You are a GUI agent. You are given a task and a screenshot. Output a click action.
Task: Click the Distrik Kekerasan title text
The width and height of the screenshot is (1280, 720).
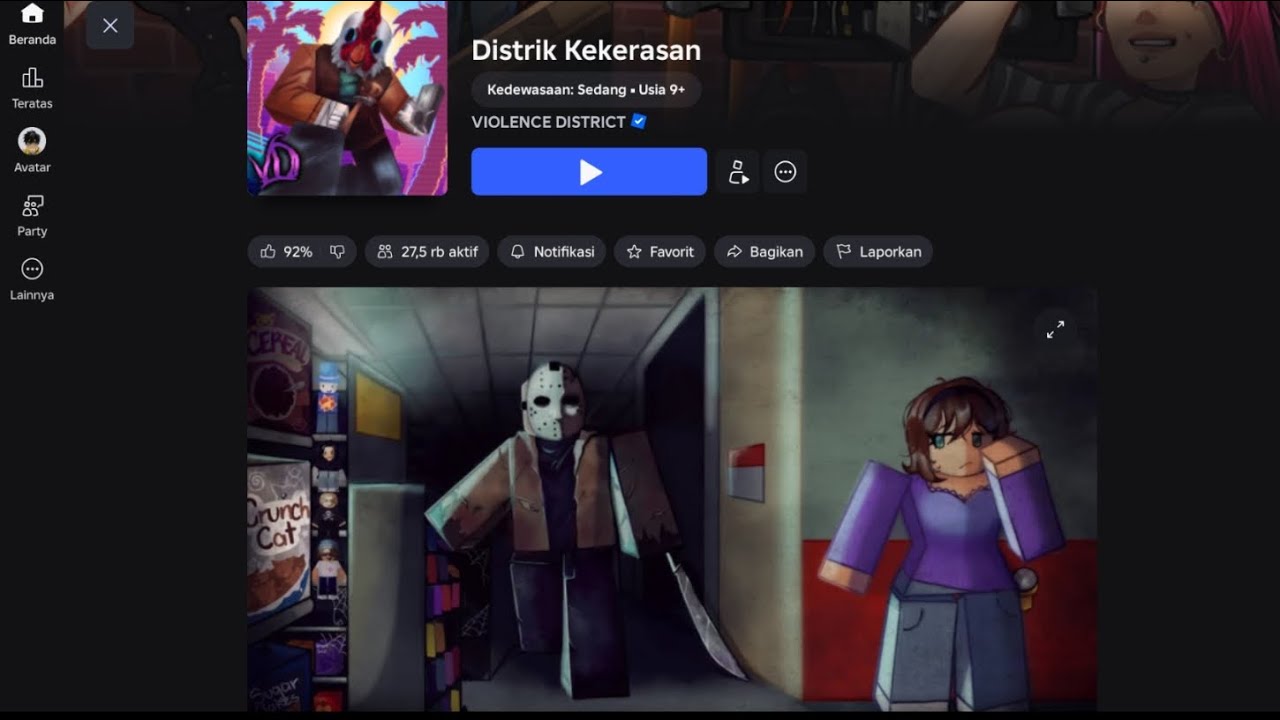click(x=586, y=50)
